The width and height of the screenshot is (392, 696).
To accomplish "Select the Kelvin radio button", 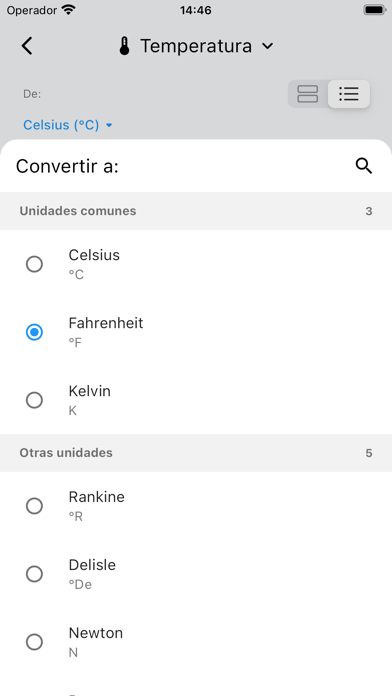I will [x=34, y=400].
